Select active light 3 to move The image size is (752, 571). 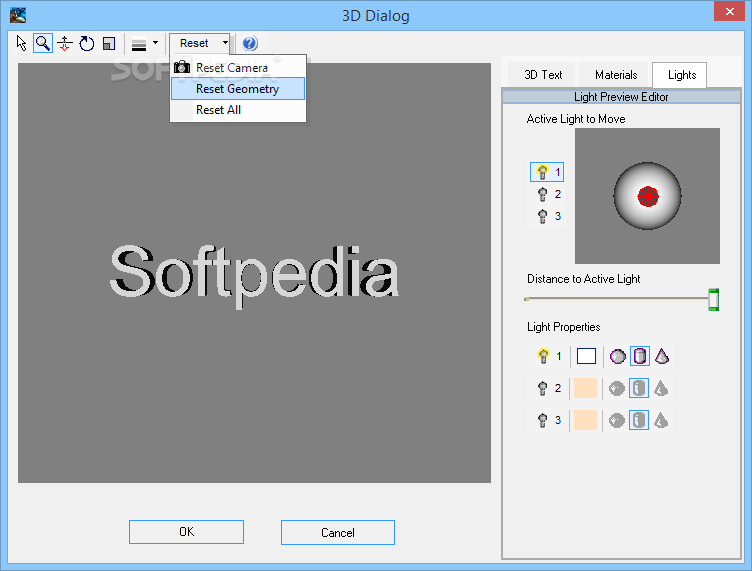547,216
